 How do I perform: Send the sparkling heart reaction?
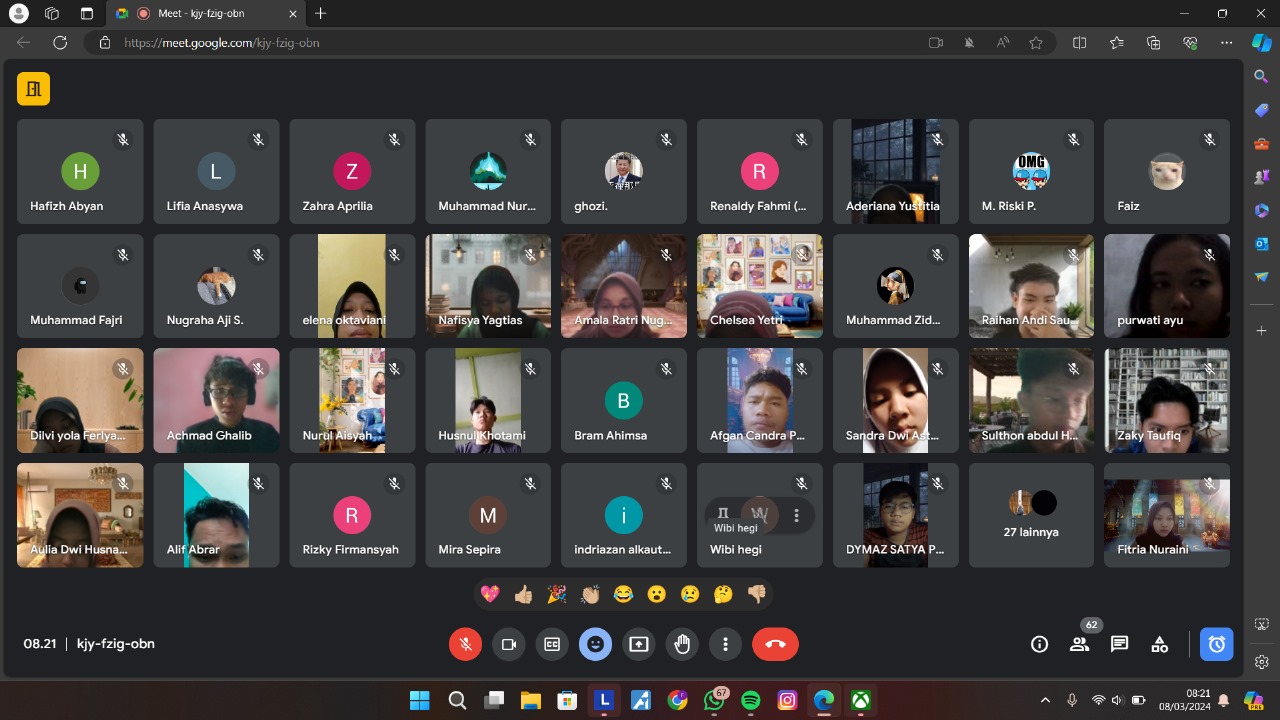tap(490, 594)
